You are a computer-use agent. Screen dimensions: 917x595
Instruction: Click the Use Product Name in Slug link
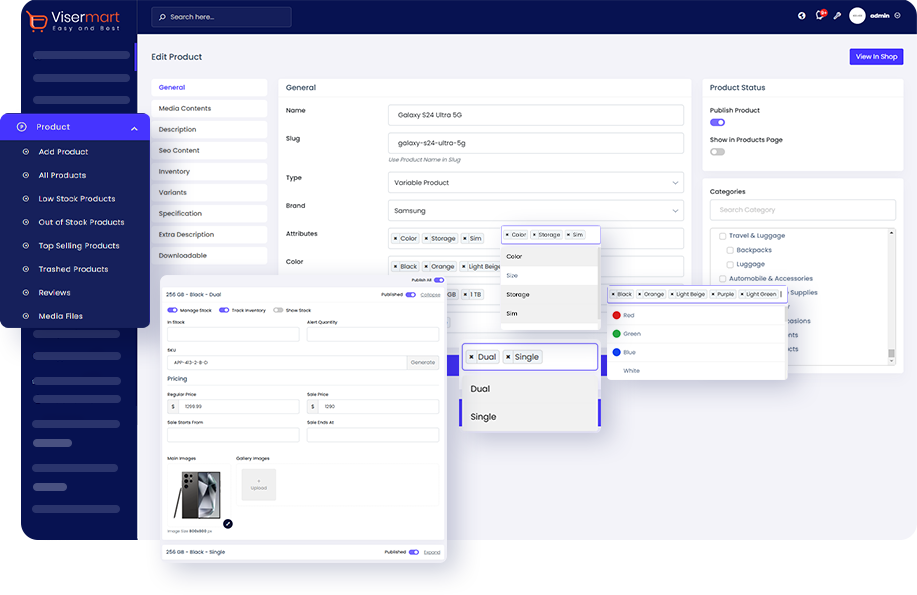(424, 160)
